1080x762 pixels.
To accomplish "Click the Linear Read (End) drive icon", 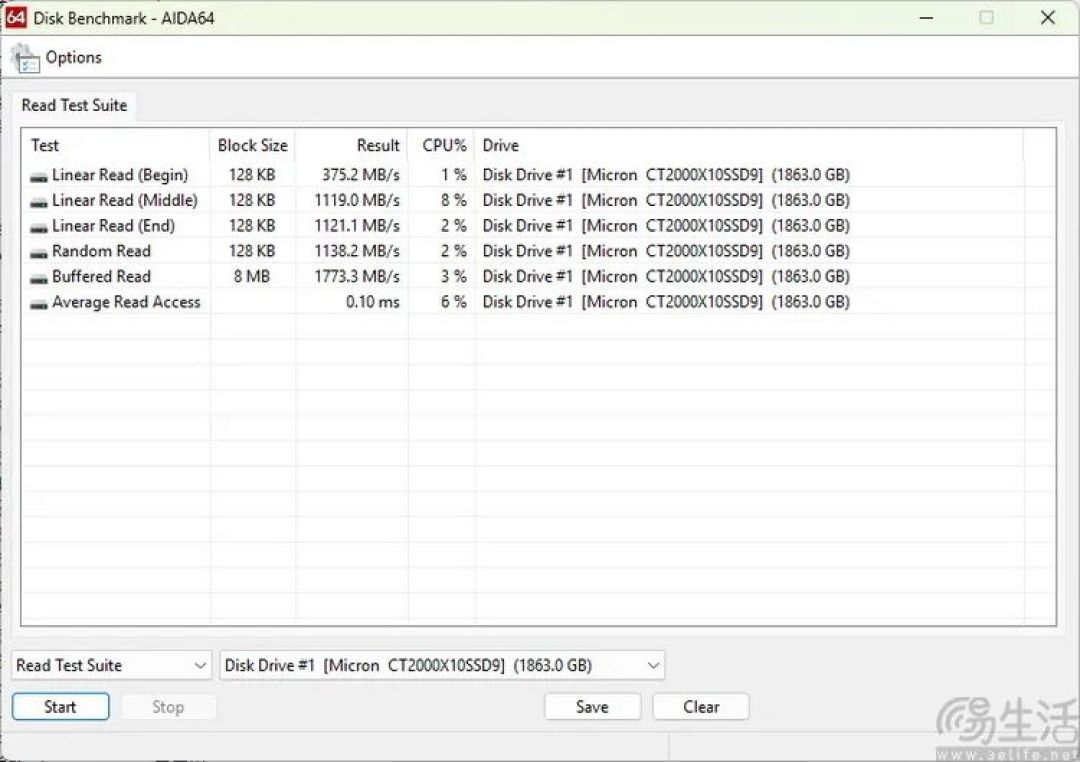I will [39, 227].
